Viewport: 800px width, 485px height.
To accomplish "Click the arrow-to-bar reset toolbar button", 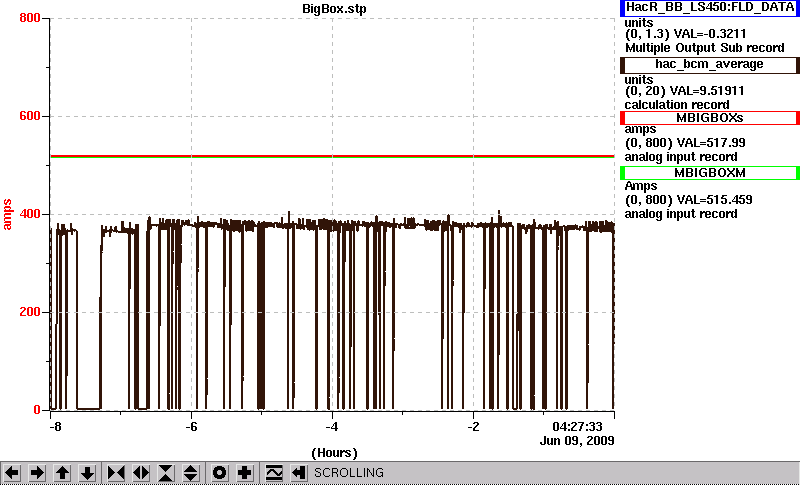I will point(298,473).
